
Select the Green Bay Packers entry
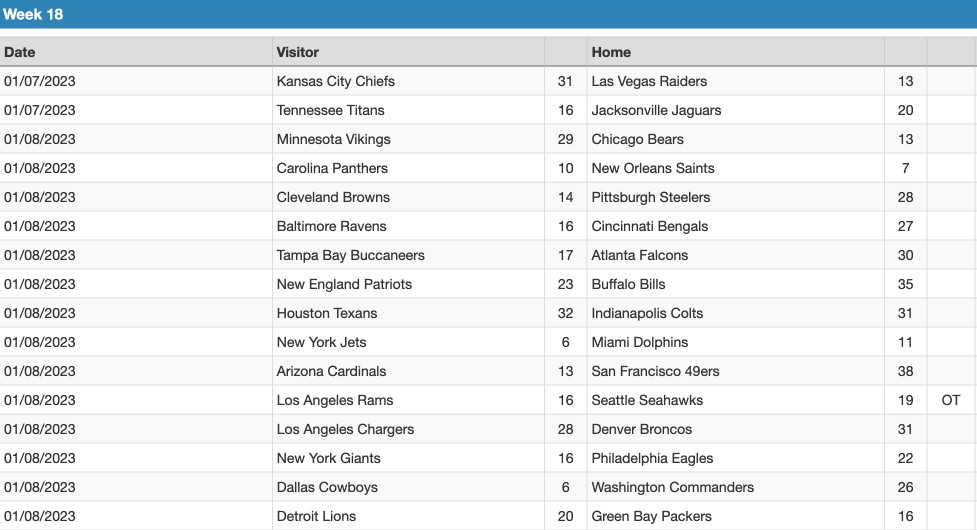click(651, 516)
